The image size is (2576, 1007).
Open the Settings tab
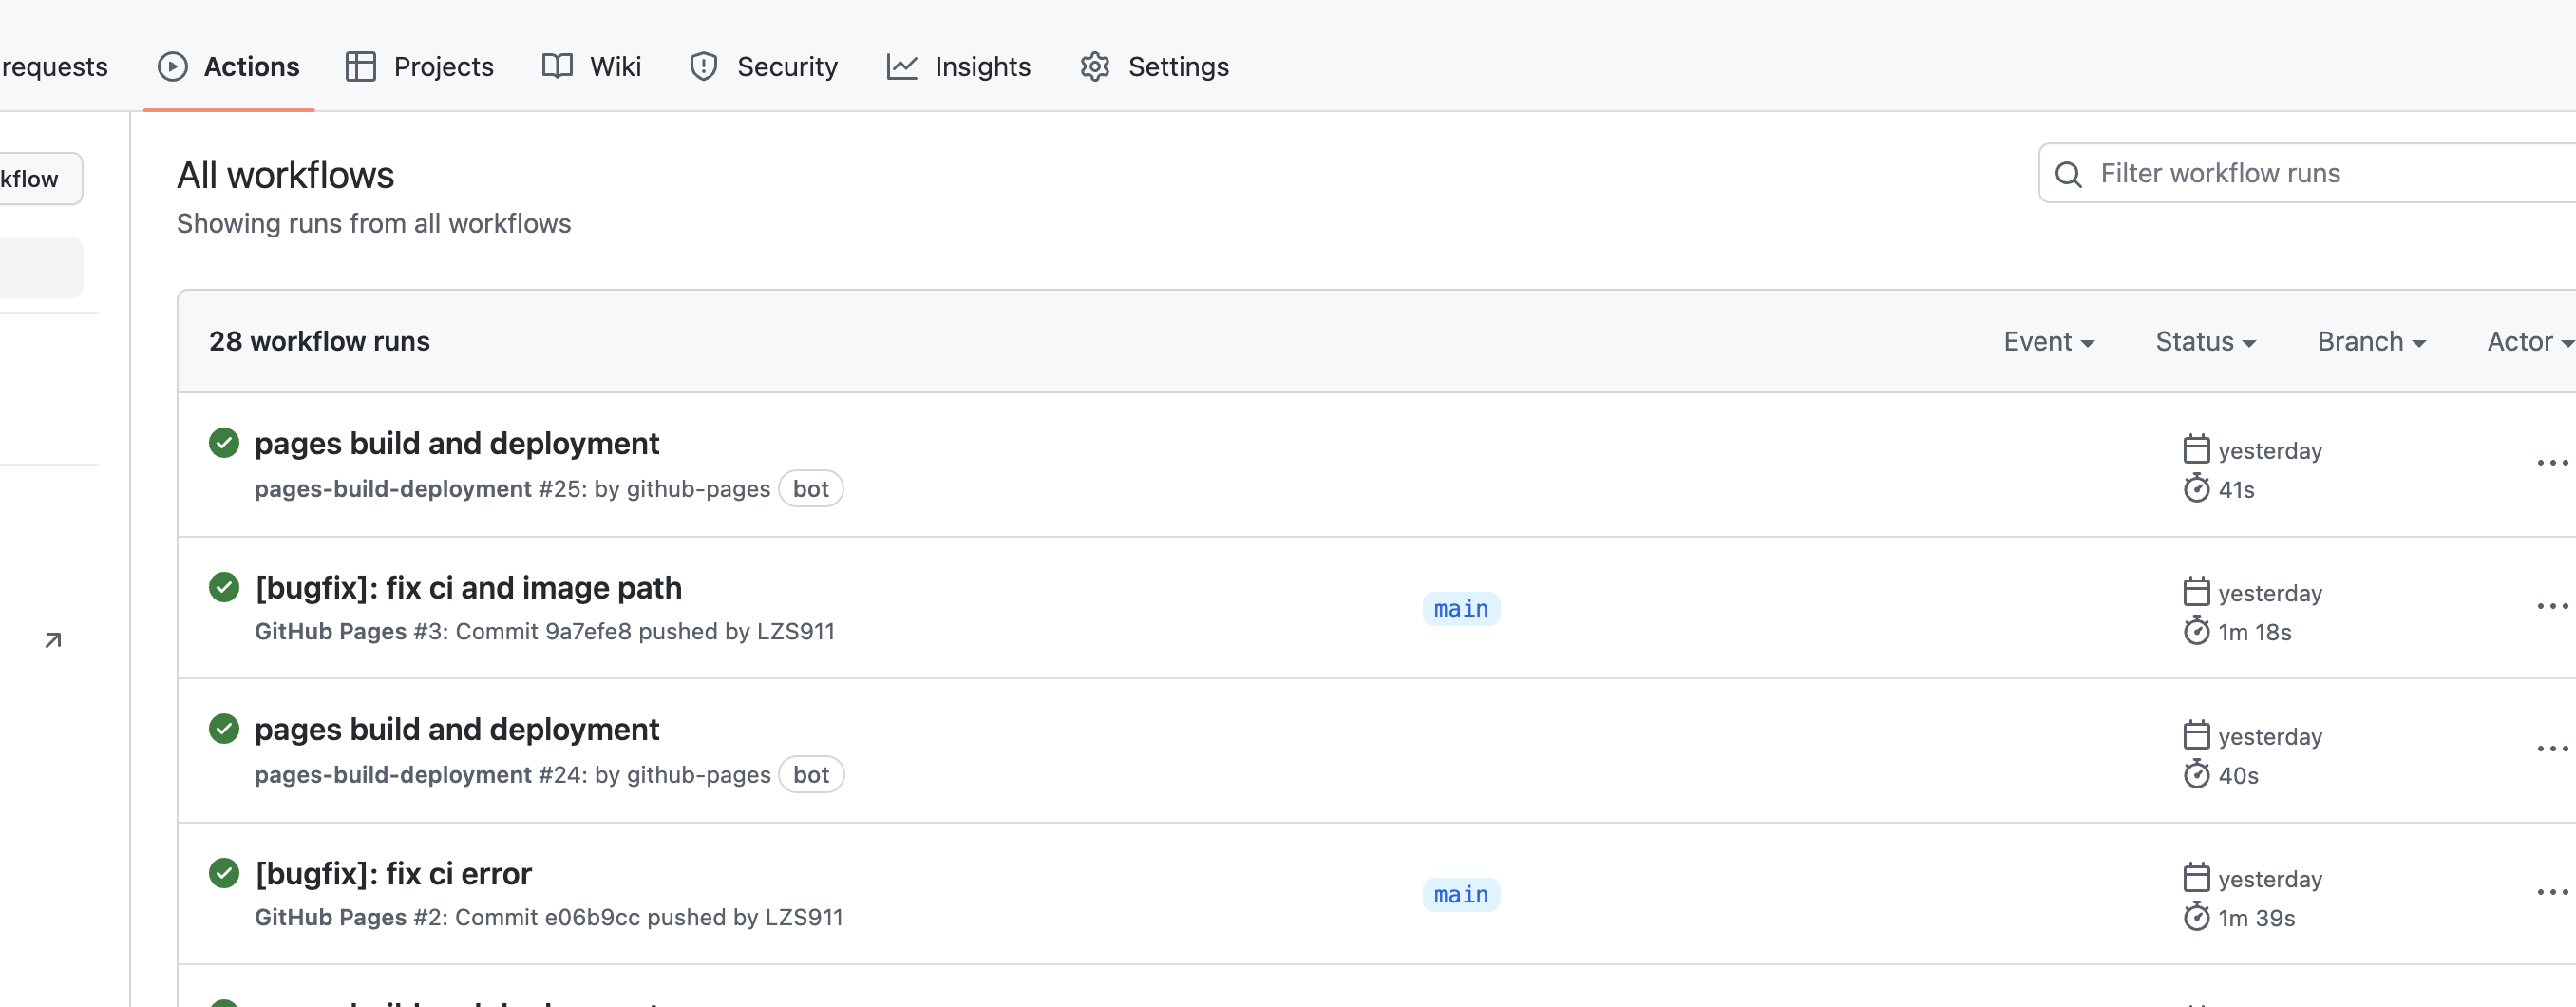point(1154,66)
